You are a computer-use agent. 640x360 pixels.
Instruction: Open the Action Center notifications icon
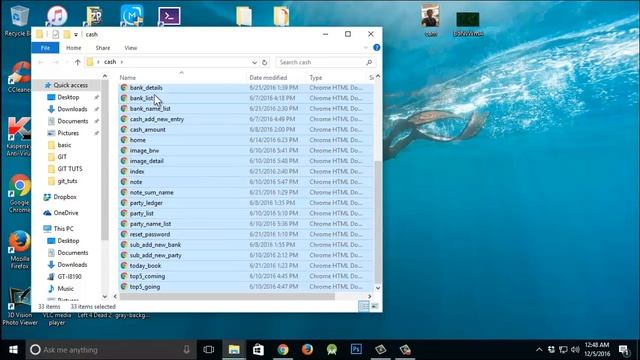623,350
